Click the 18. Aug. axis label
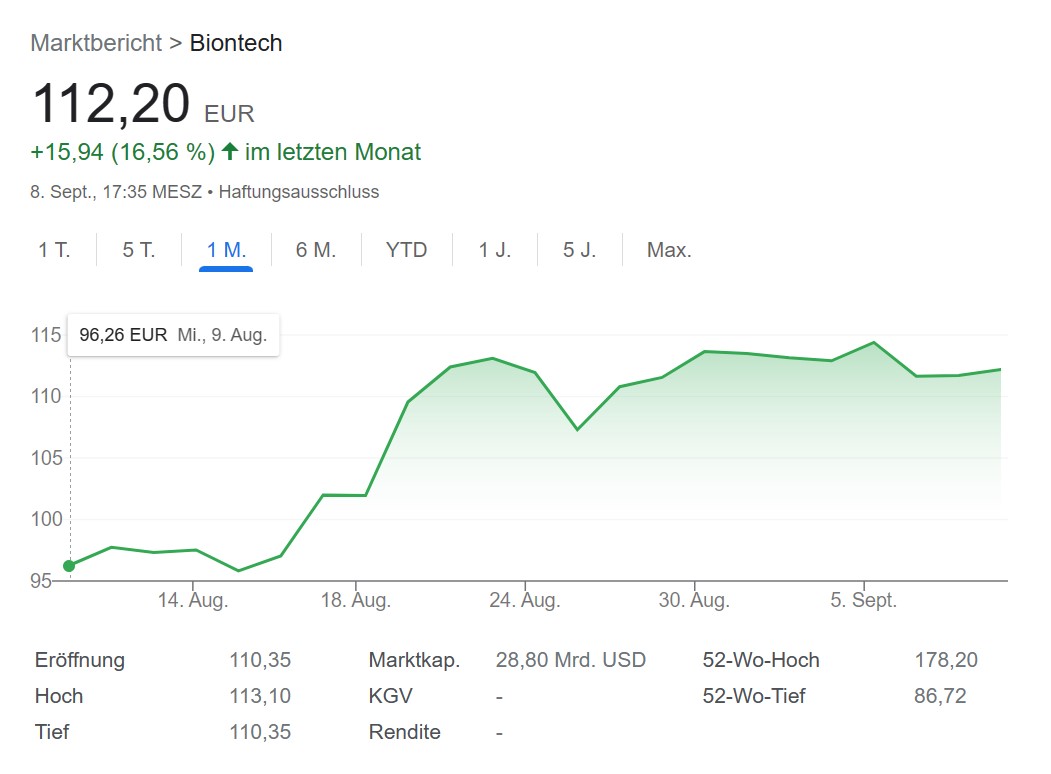Image resolution: width=1051 pixels, height=774 pixels. point(355,600)
